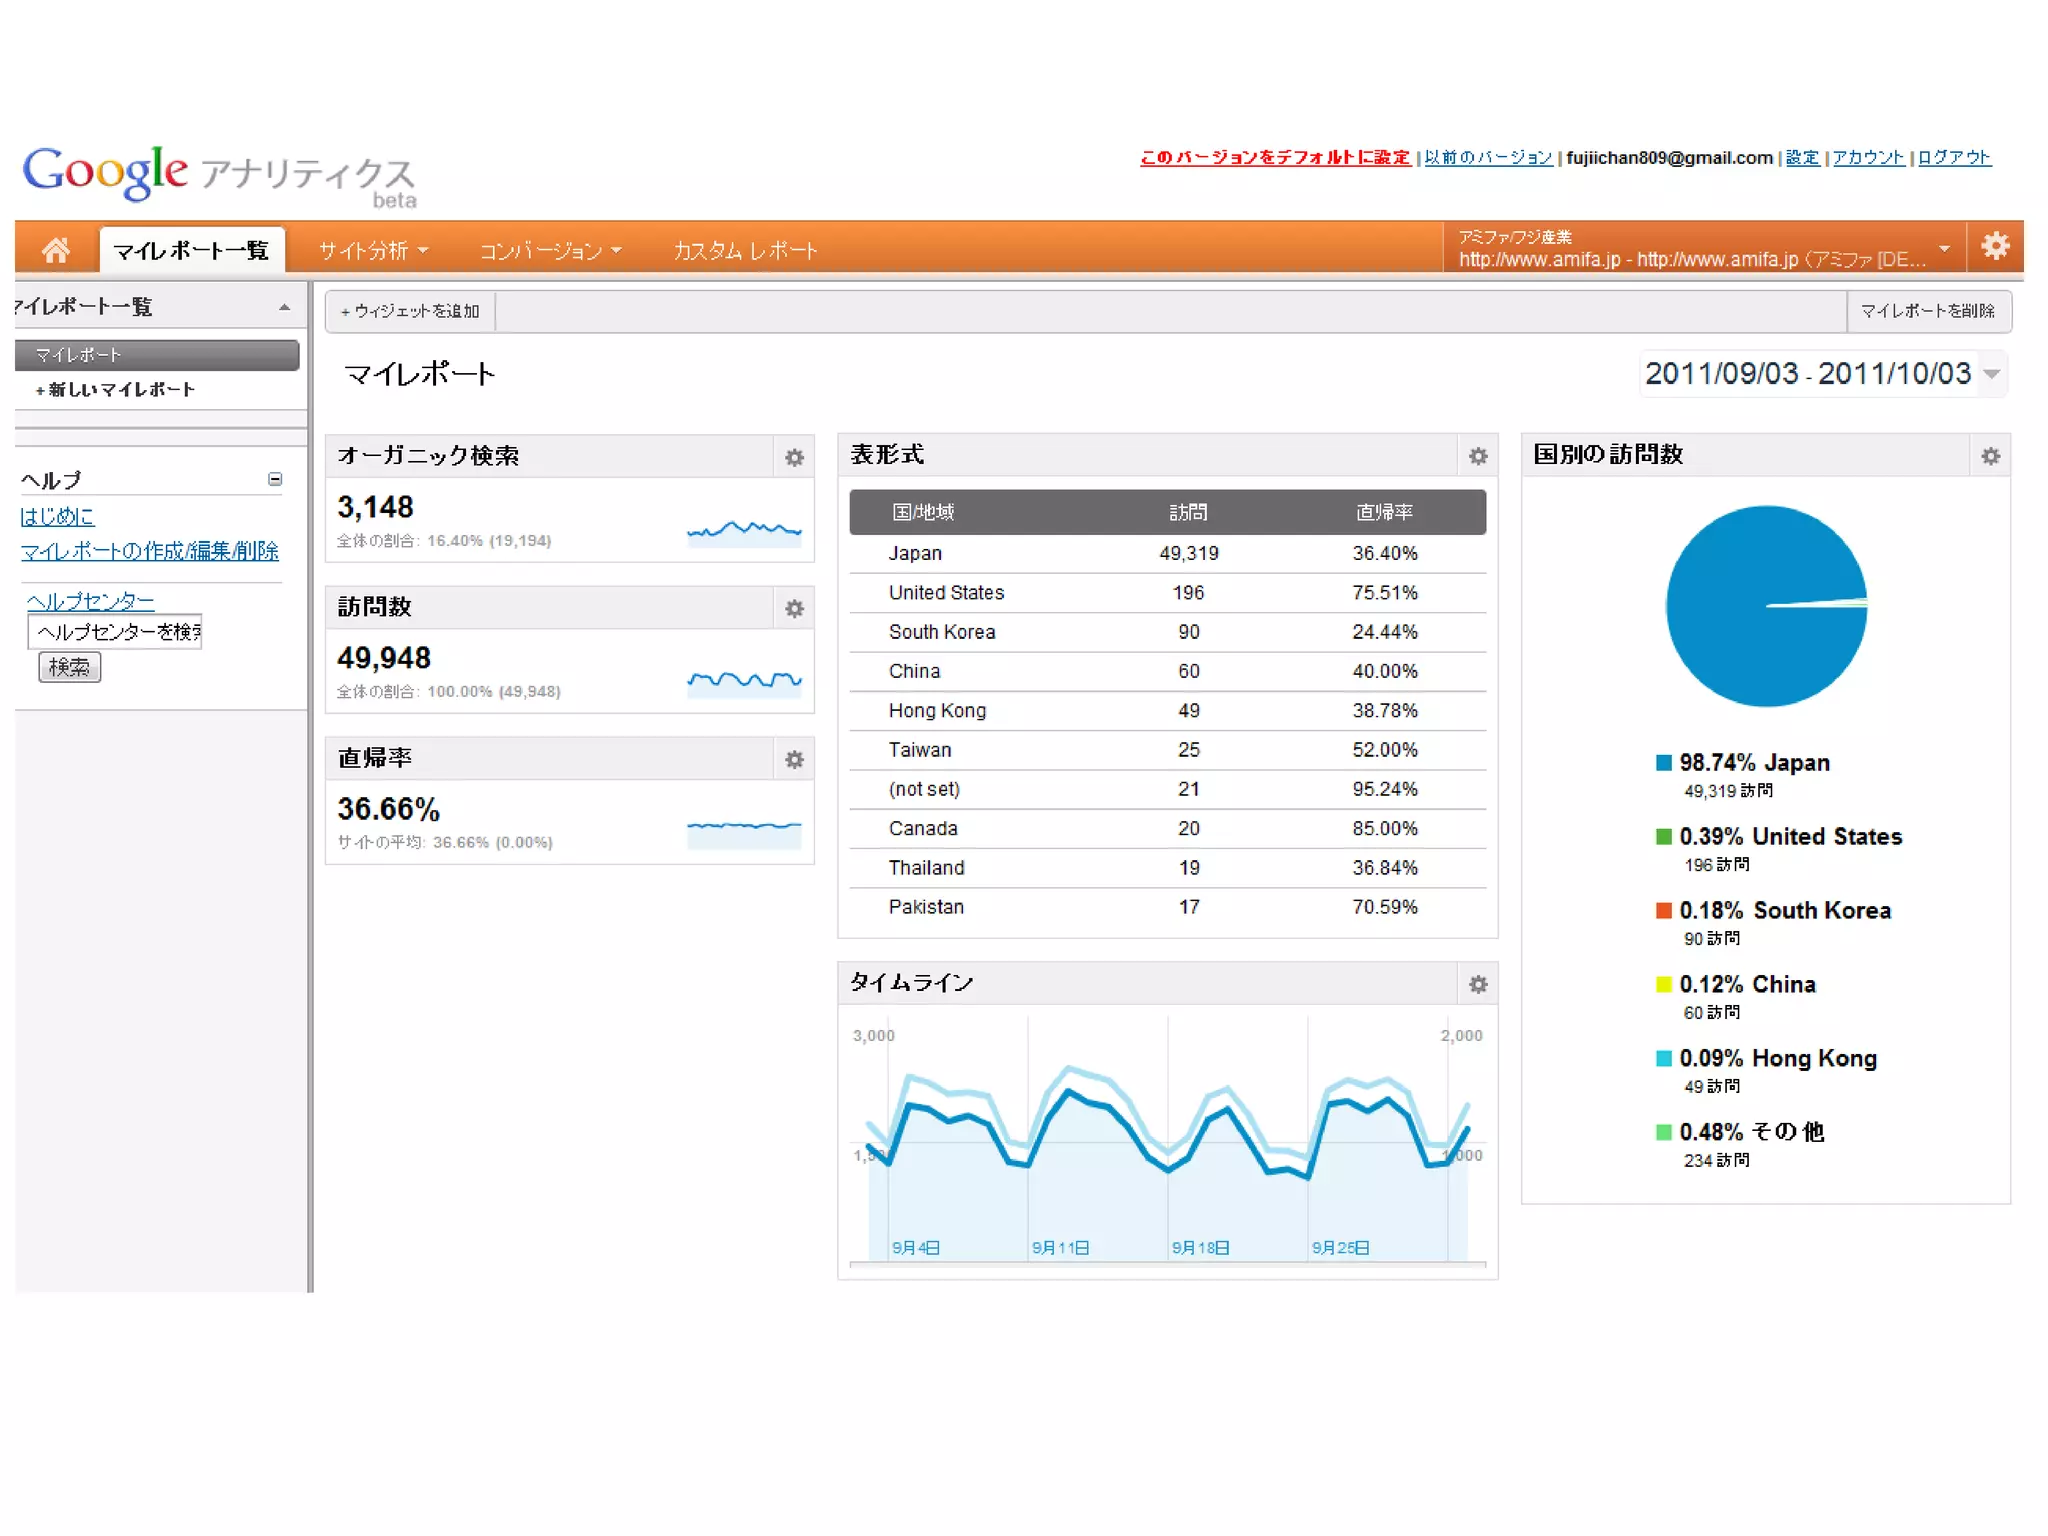This screenshot has height=1536, width=2048.
Task: Open the organic search widget settings gear
Action: pos(794,457)
